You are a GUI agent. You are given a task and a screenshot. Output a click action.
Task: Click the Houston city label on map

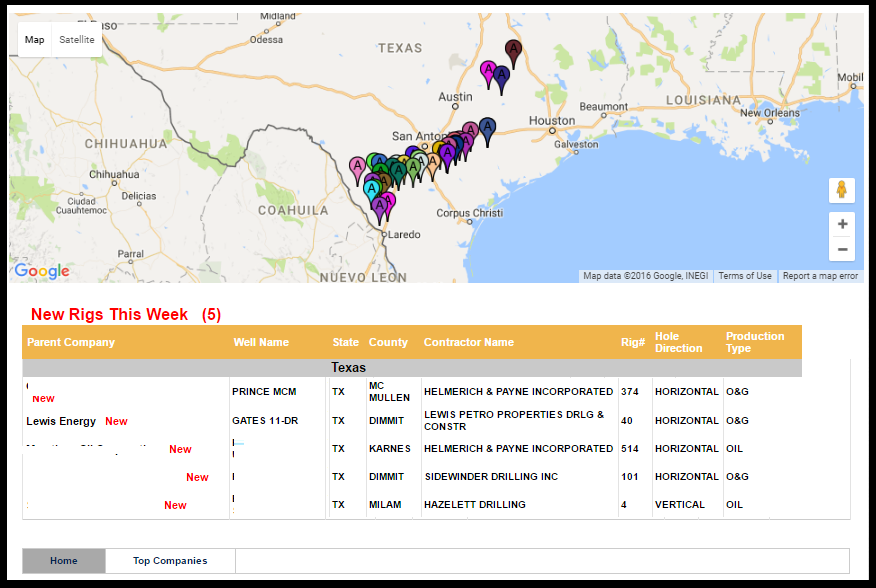click(x=551, y=121)
